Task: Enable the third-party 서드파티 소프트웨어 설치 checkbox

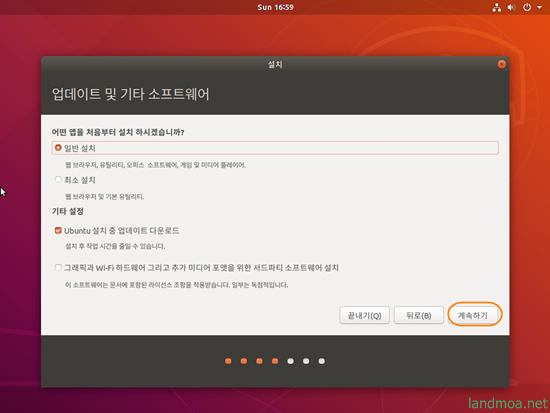Action: [x=58, y=268]
